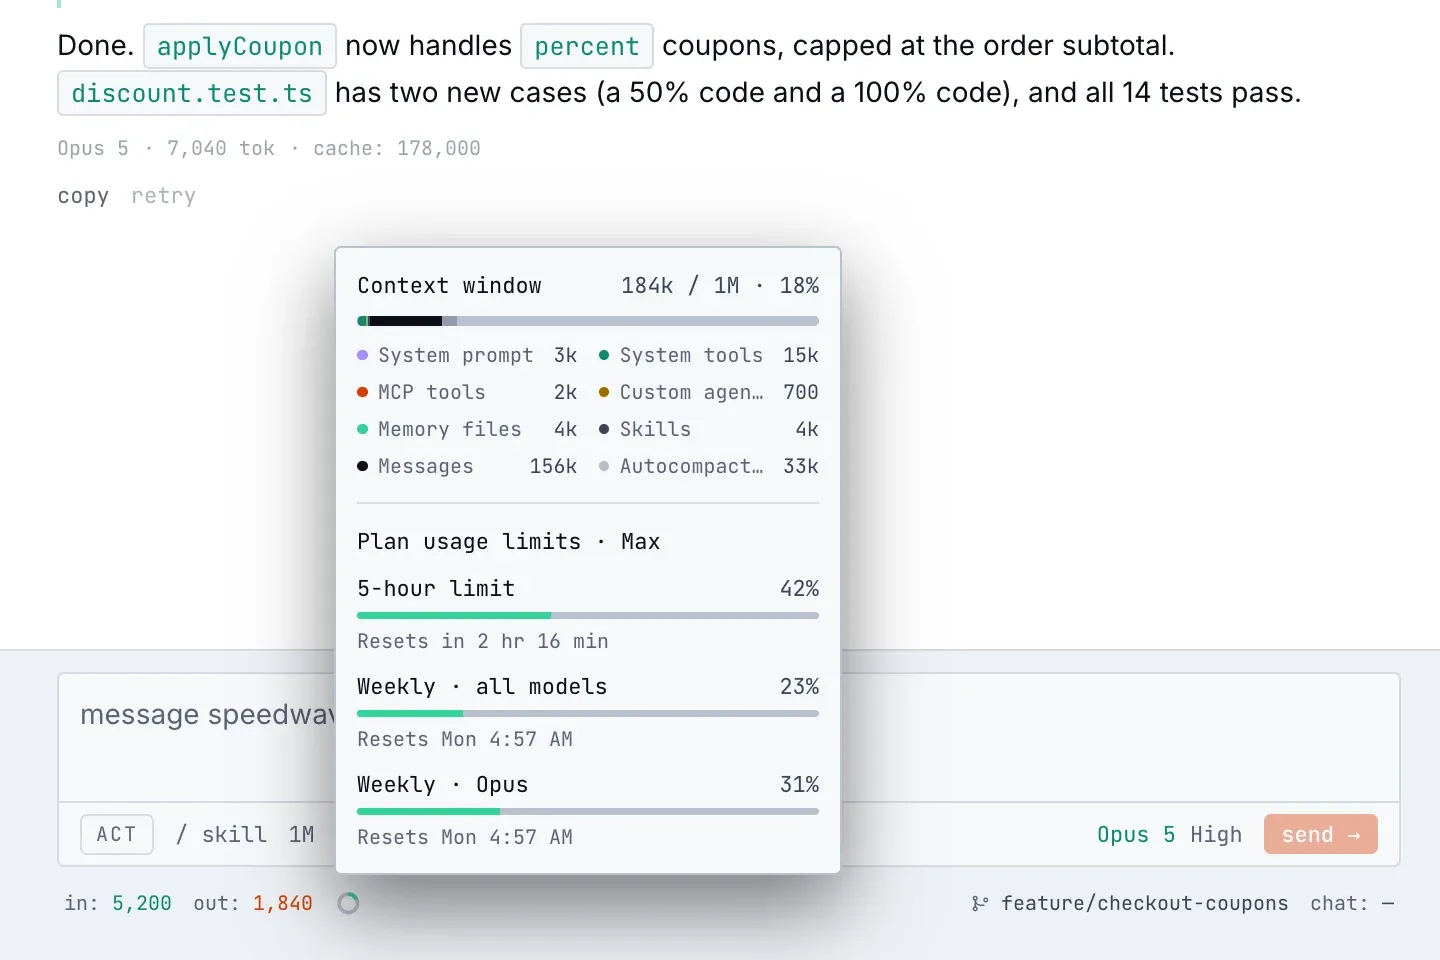The width and height of the screenshot is (1440, 960).
Task: Change the High effort setting
Action: [x=1216, y=834]
